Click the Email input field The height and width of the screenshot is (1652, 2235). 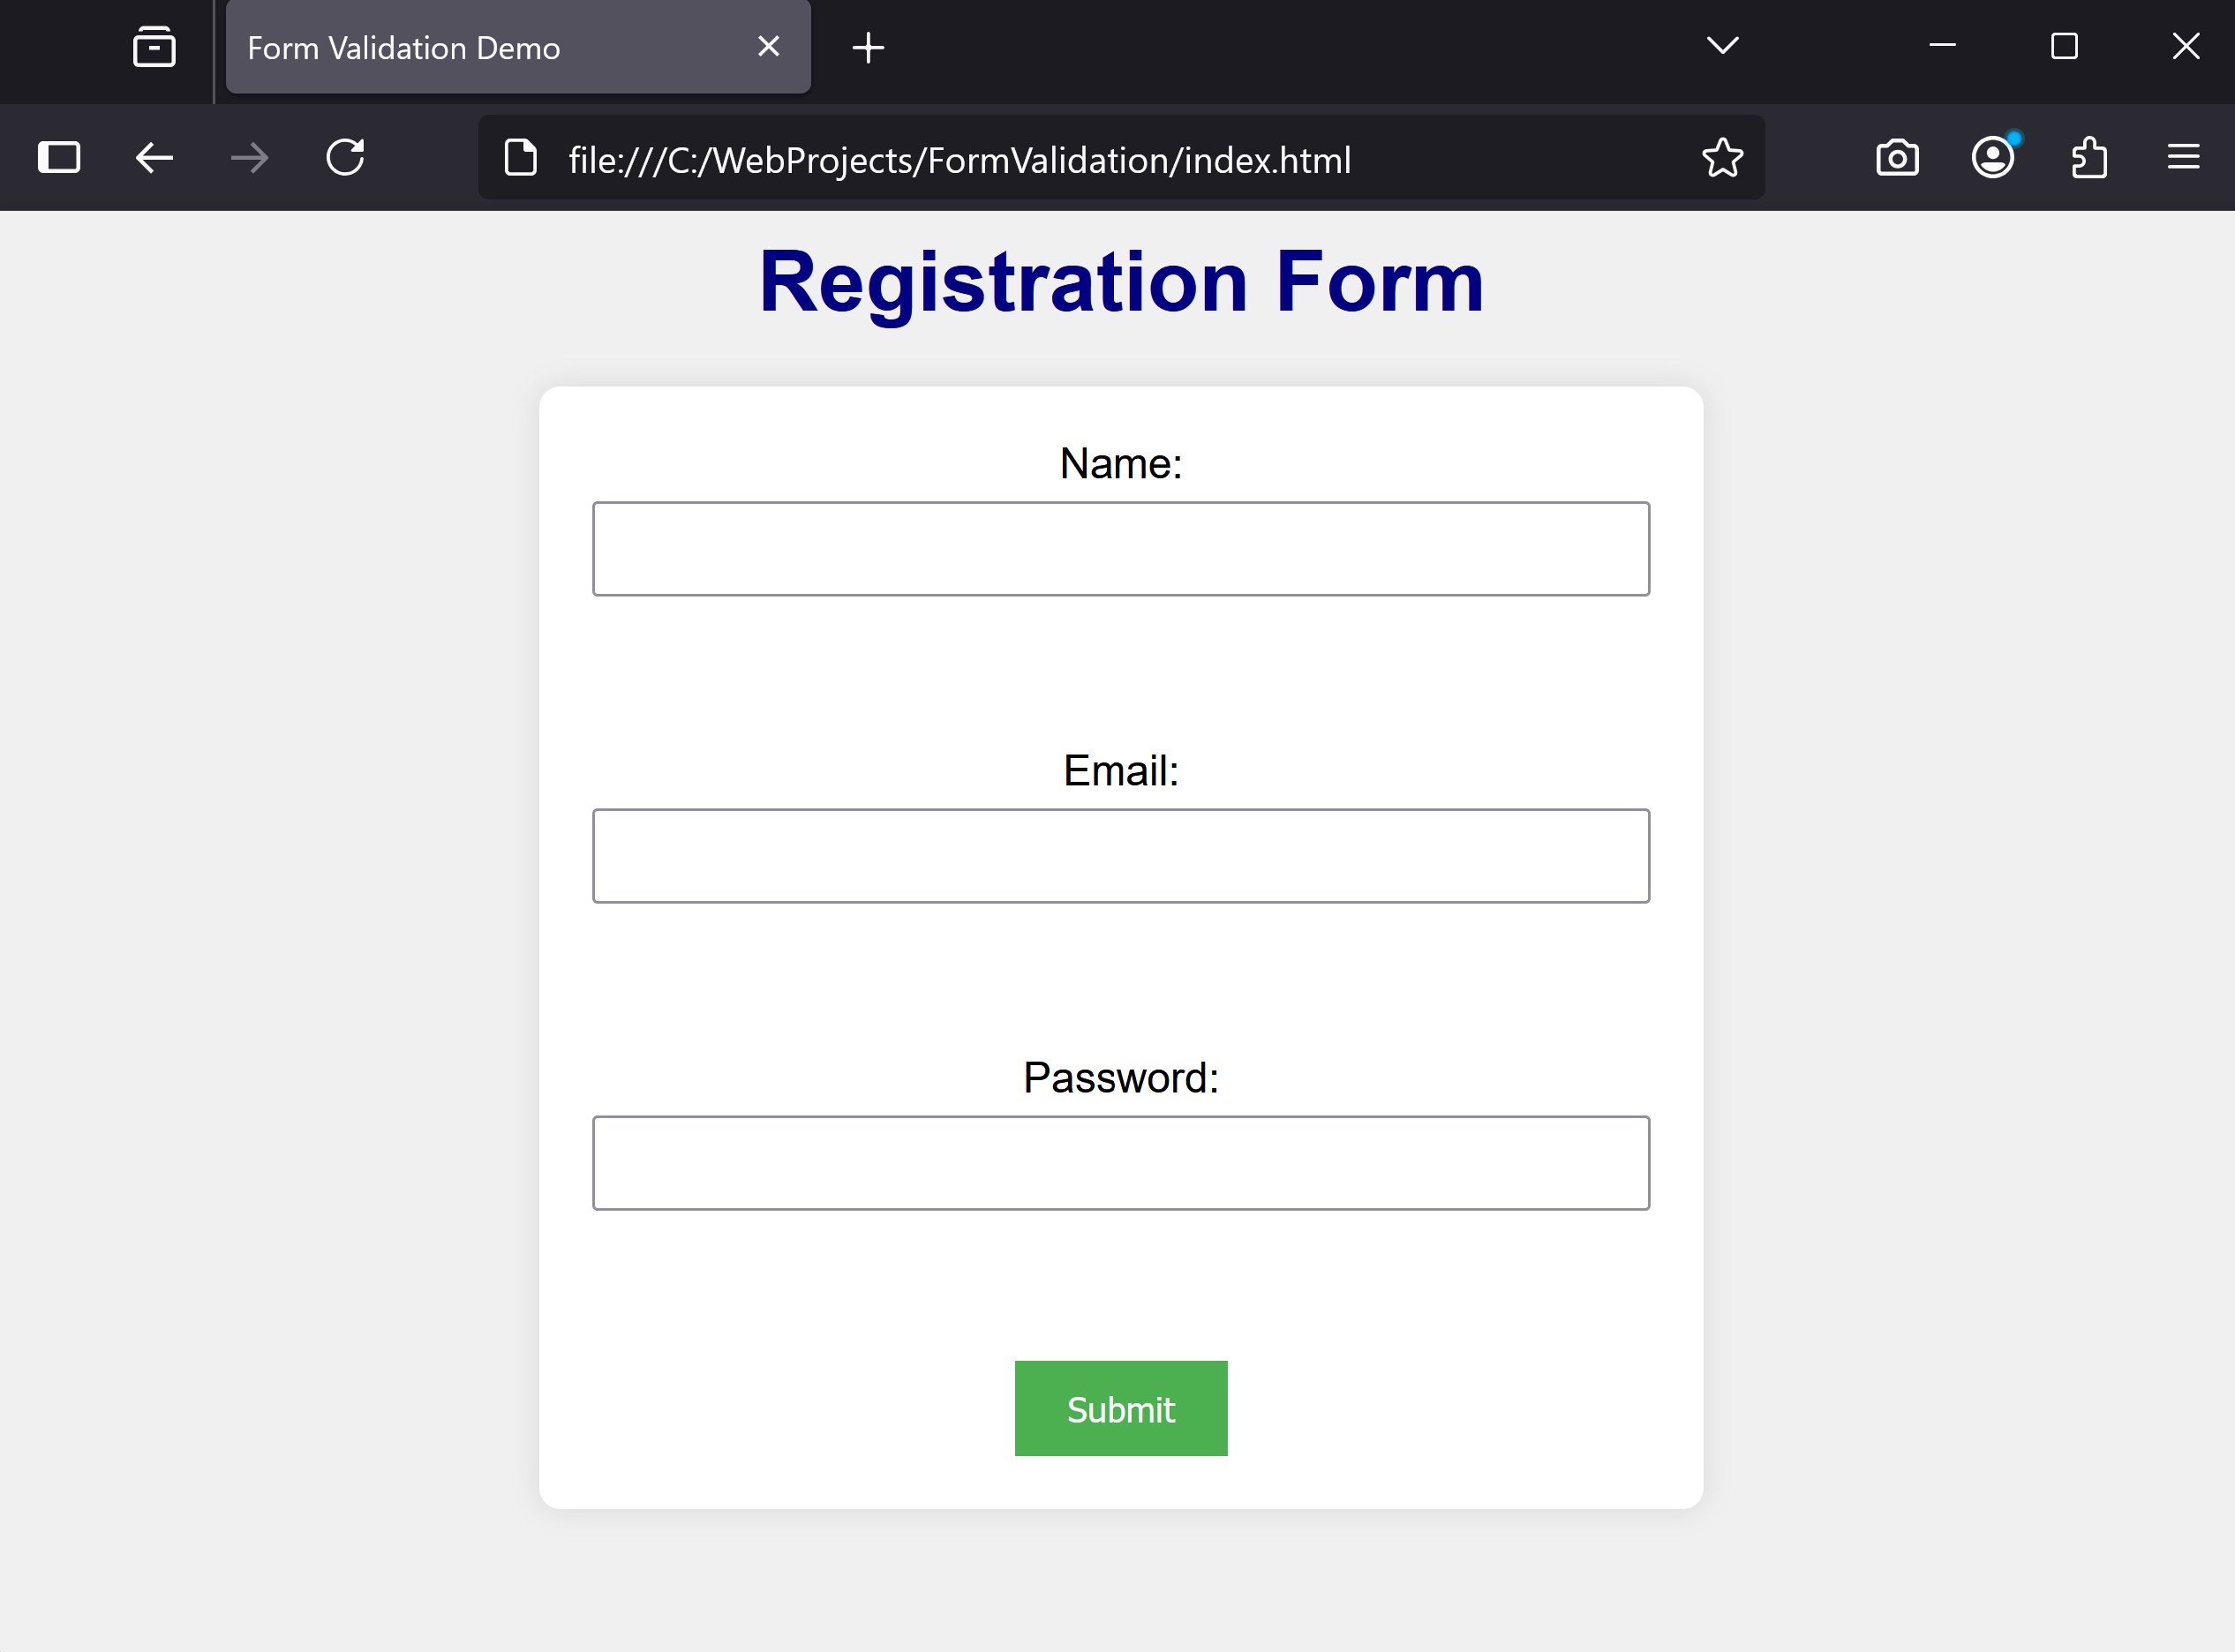coord(1120,856)
